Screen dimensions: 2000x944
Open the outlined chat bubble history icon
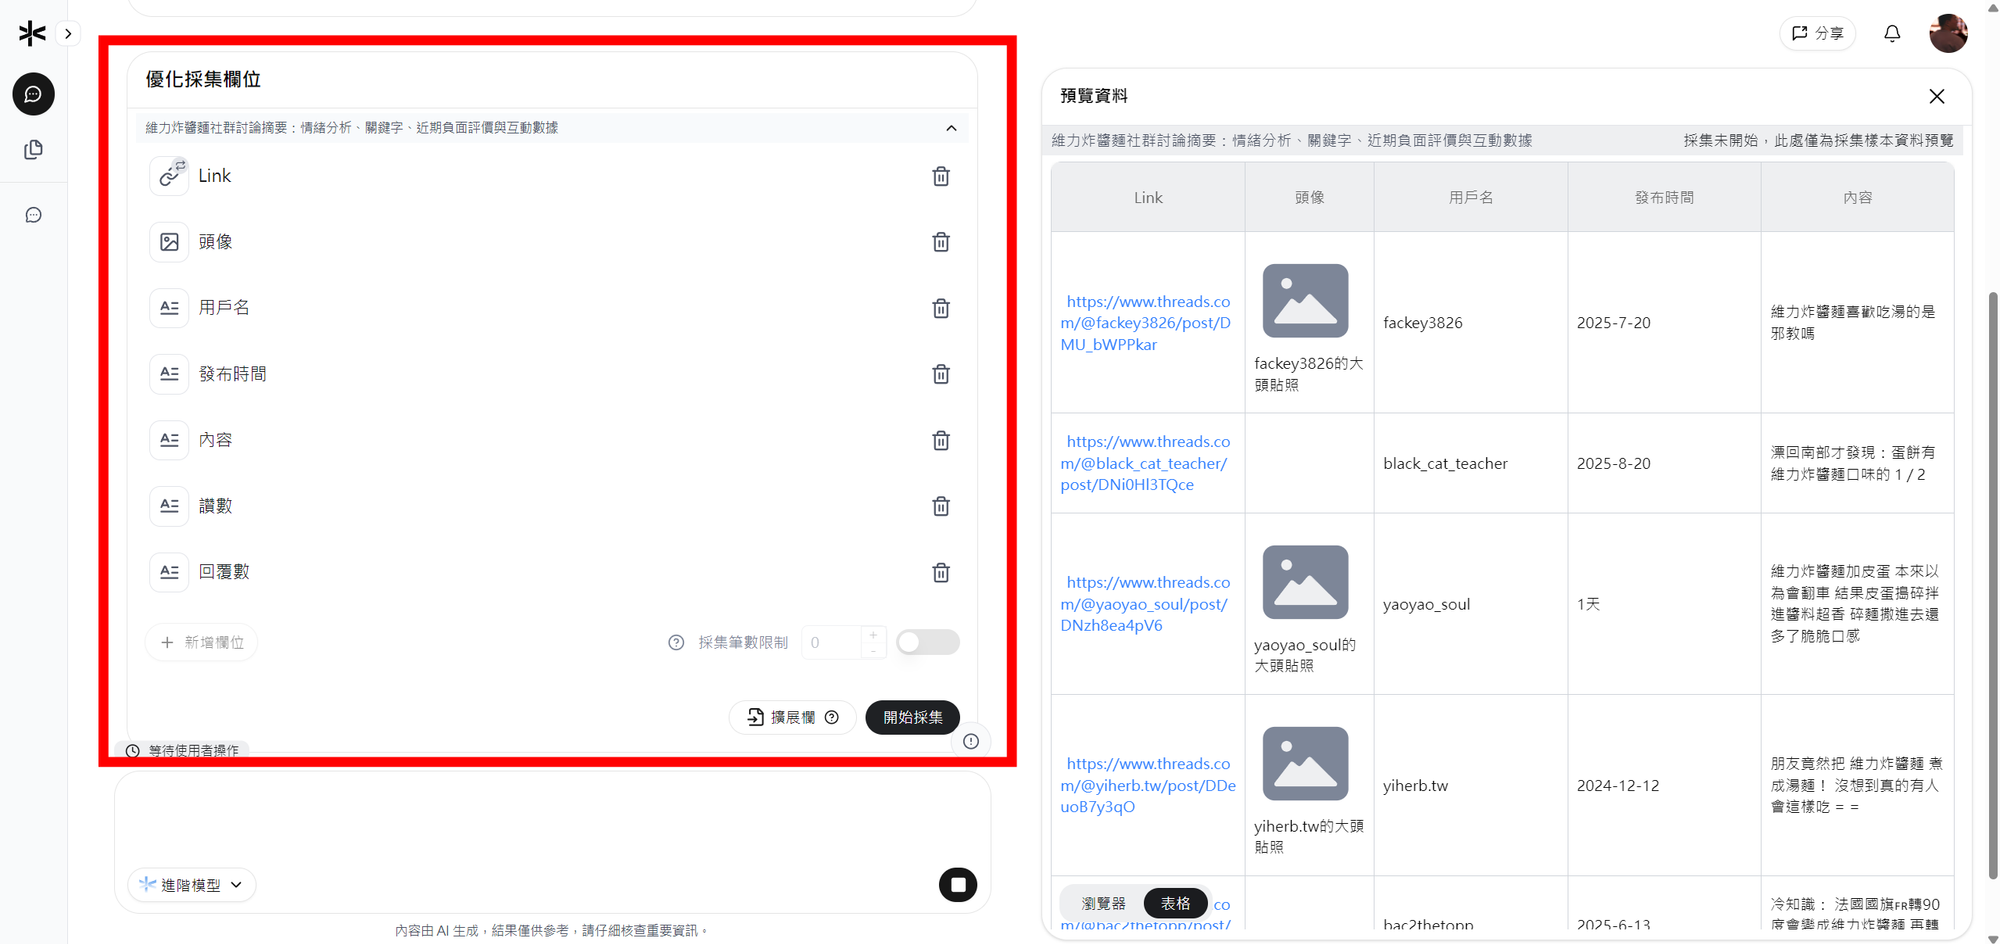click(33, 215)
